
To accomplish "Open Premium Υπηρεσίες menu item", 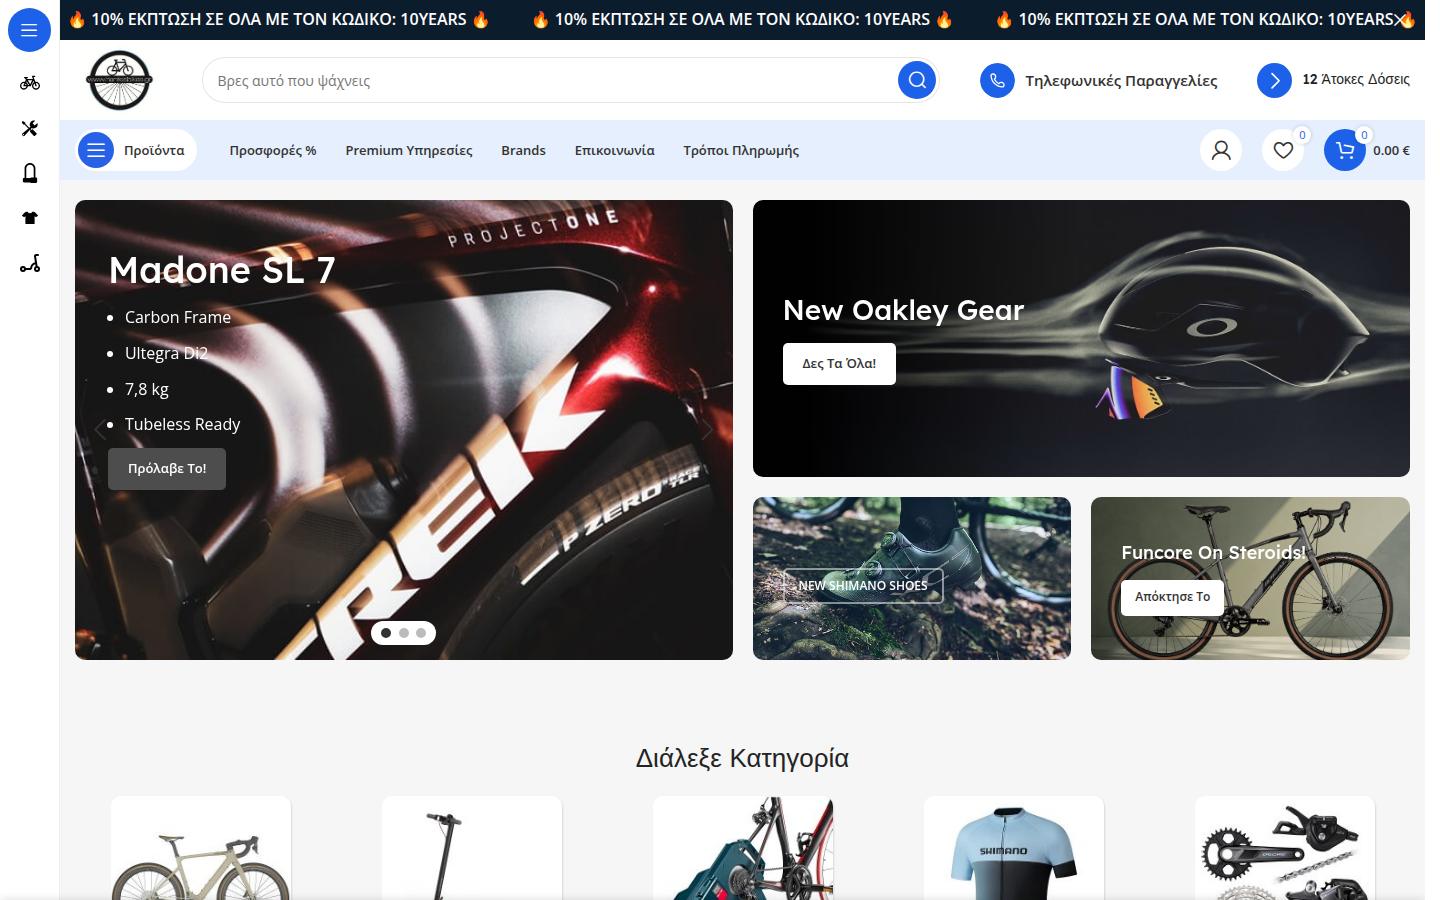I will click(409, 150).
